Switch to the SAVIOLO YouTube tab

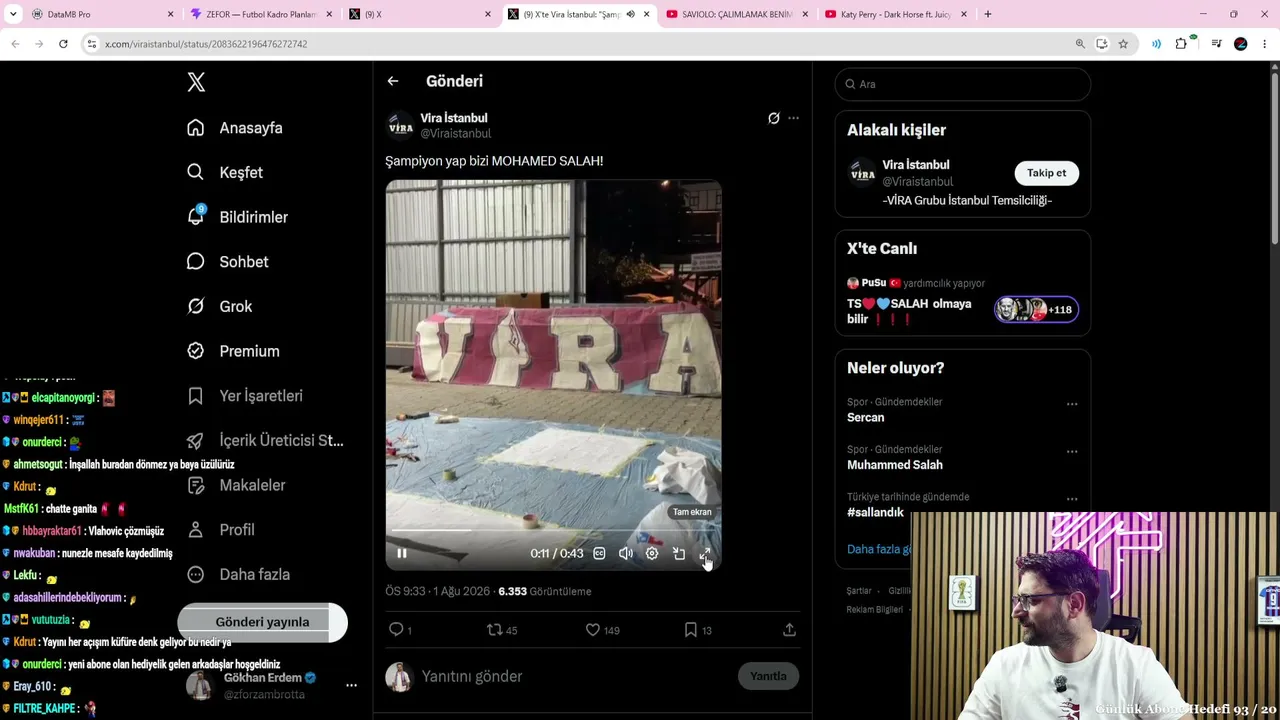(738, 14)
